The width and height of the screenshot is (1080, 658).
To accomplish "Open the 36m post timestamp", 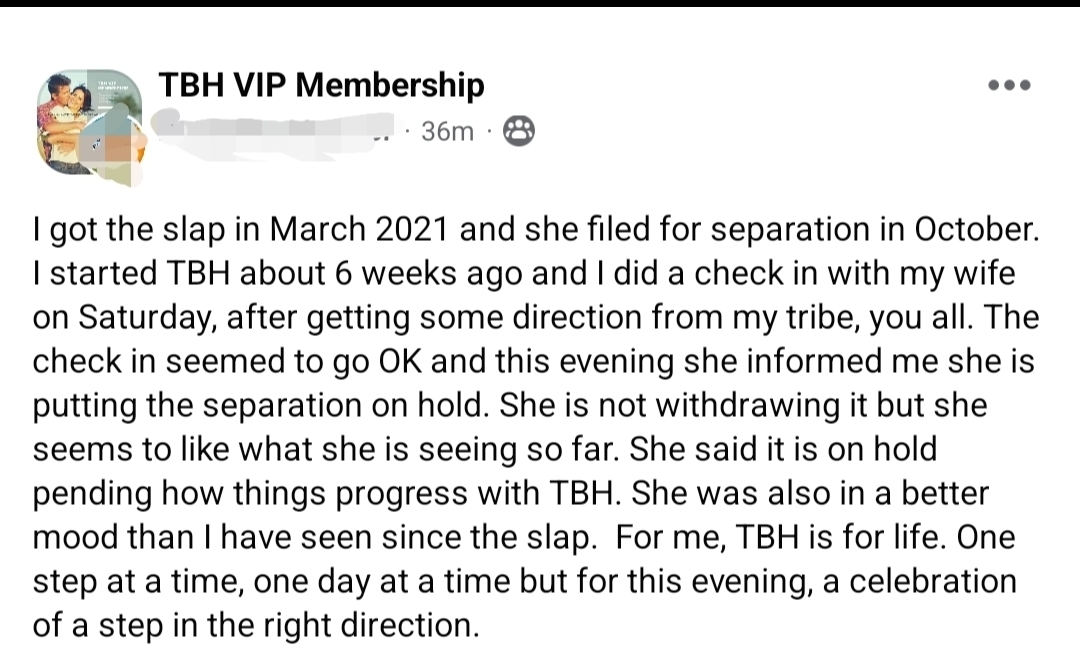I will (447, 131).
